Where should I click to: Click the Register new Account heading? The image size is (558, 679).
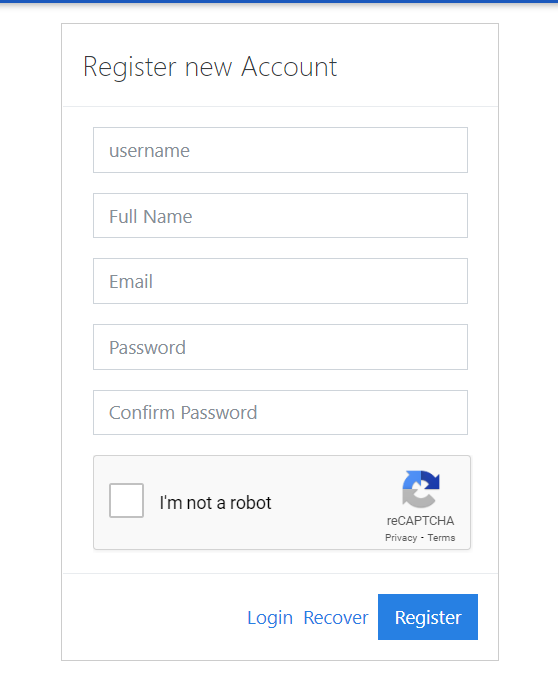pyautogui.click(x=210, y=67)
